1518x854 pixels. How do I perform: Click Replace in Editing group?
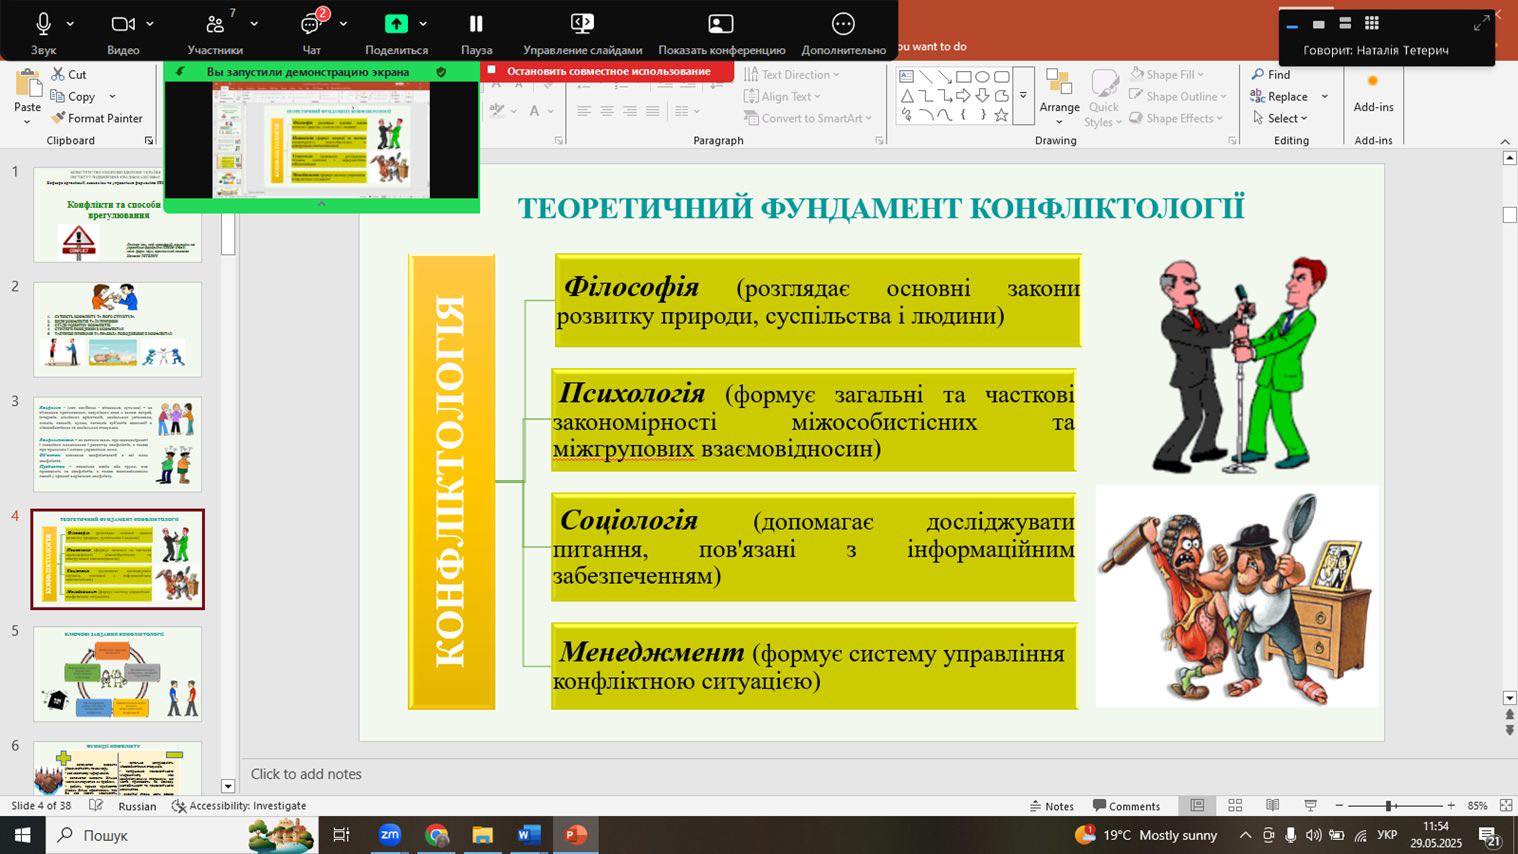1279,96
